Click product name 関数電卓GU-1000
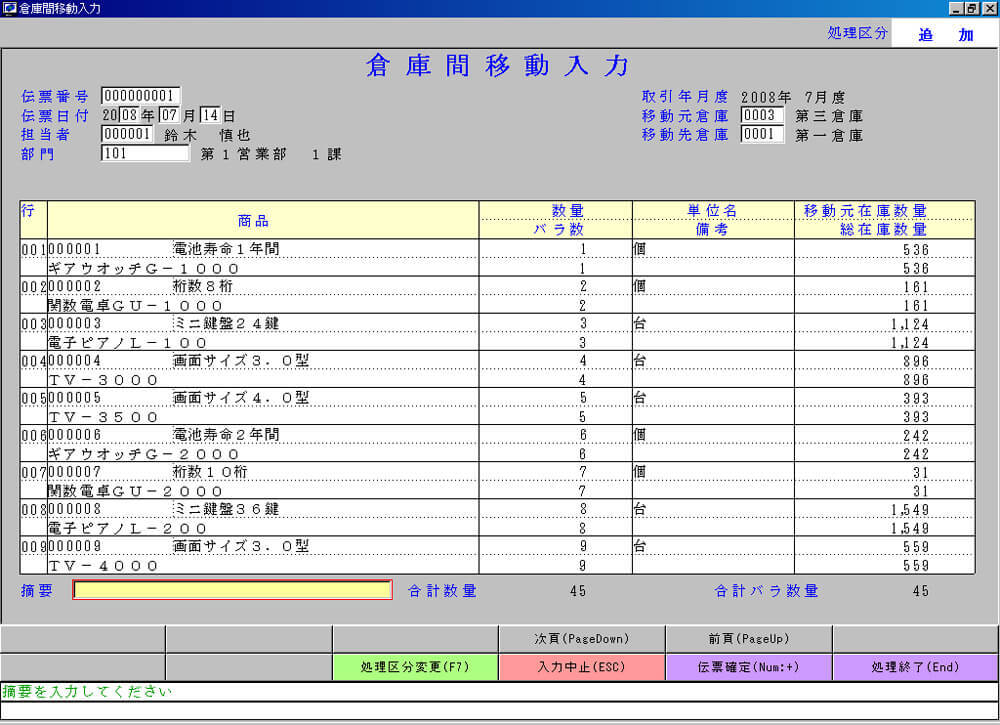 tap(135, 305)
